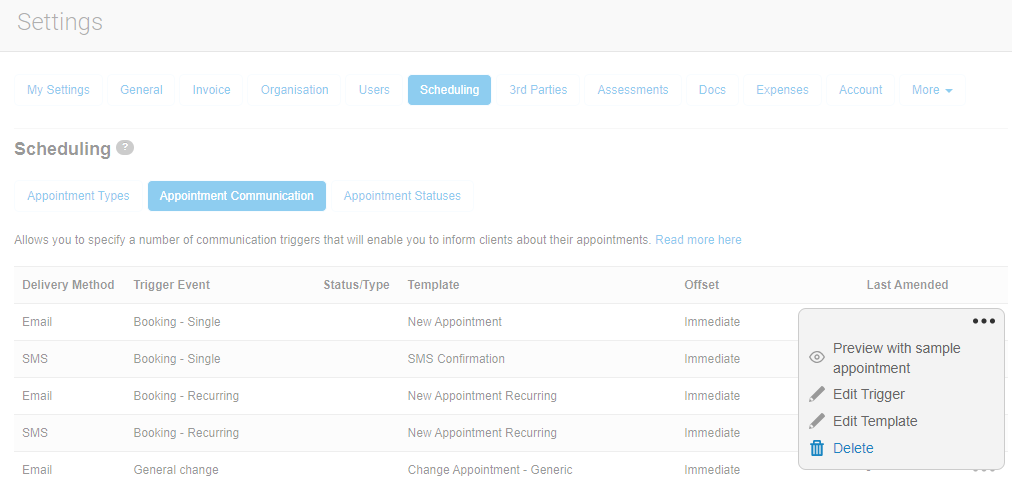Open the My Settings tab
1012x479 pixels.
coord(58,90)
